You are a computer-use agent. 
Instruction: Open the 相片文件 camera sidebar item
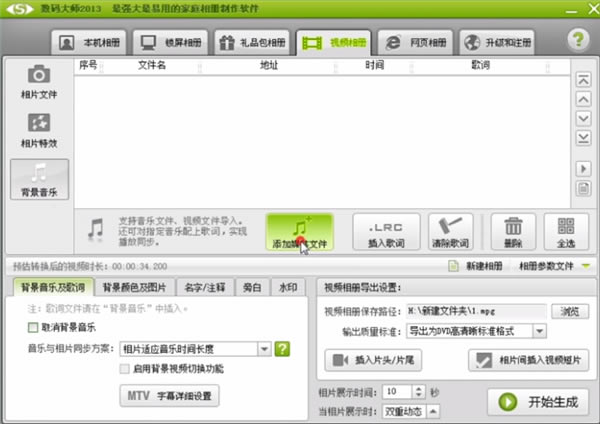coord(39,82)
